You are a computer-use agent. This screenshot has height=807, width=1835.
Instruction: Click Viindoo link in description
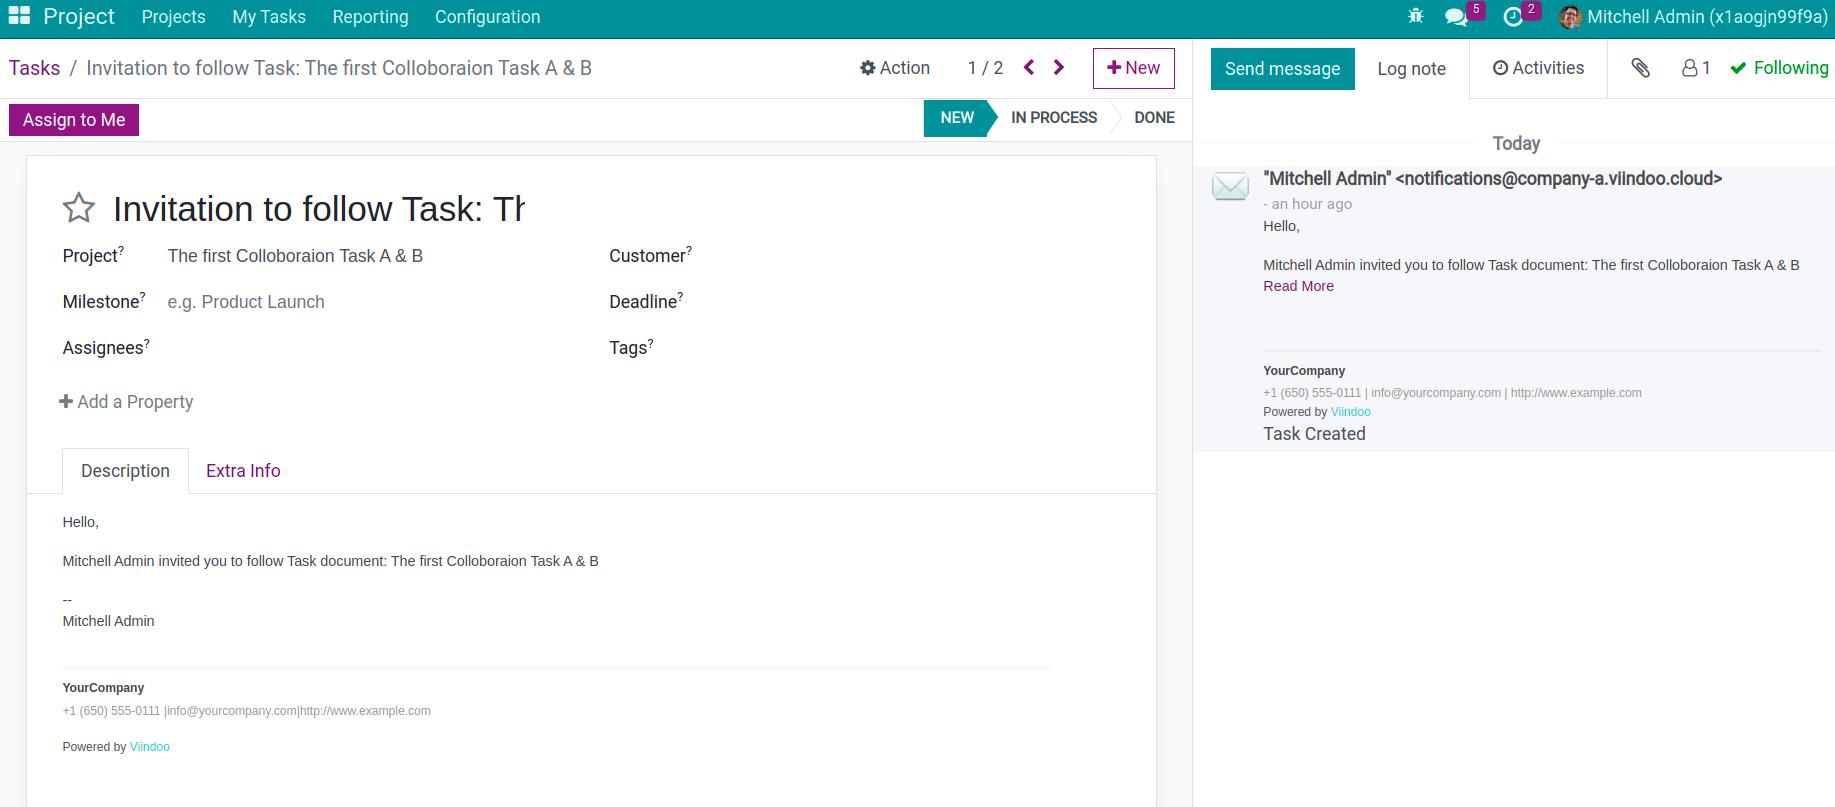click(150, 747)
